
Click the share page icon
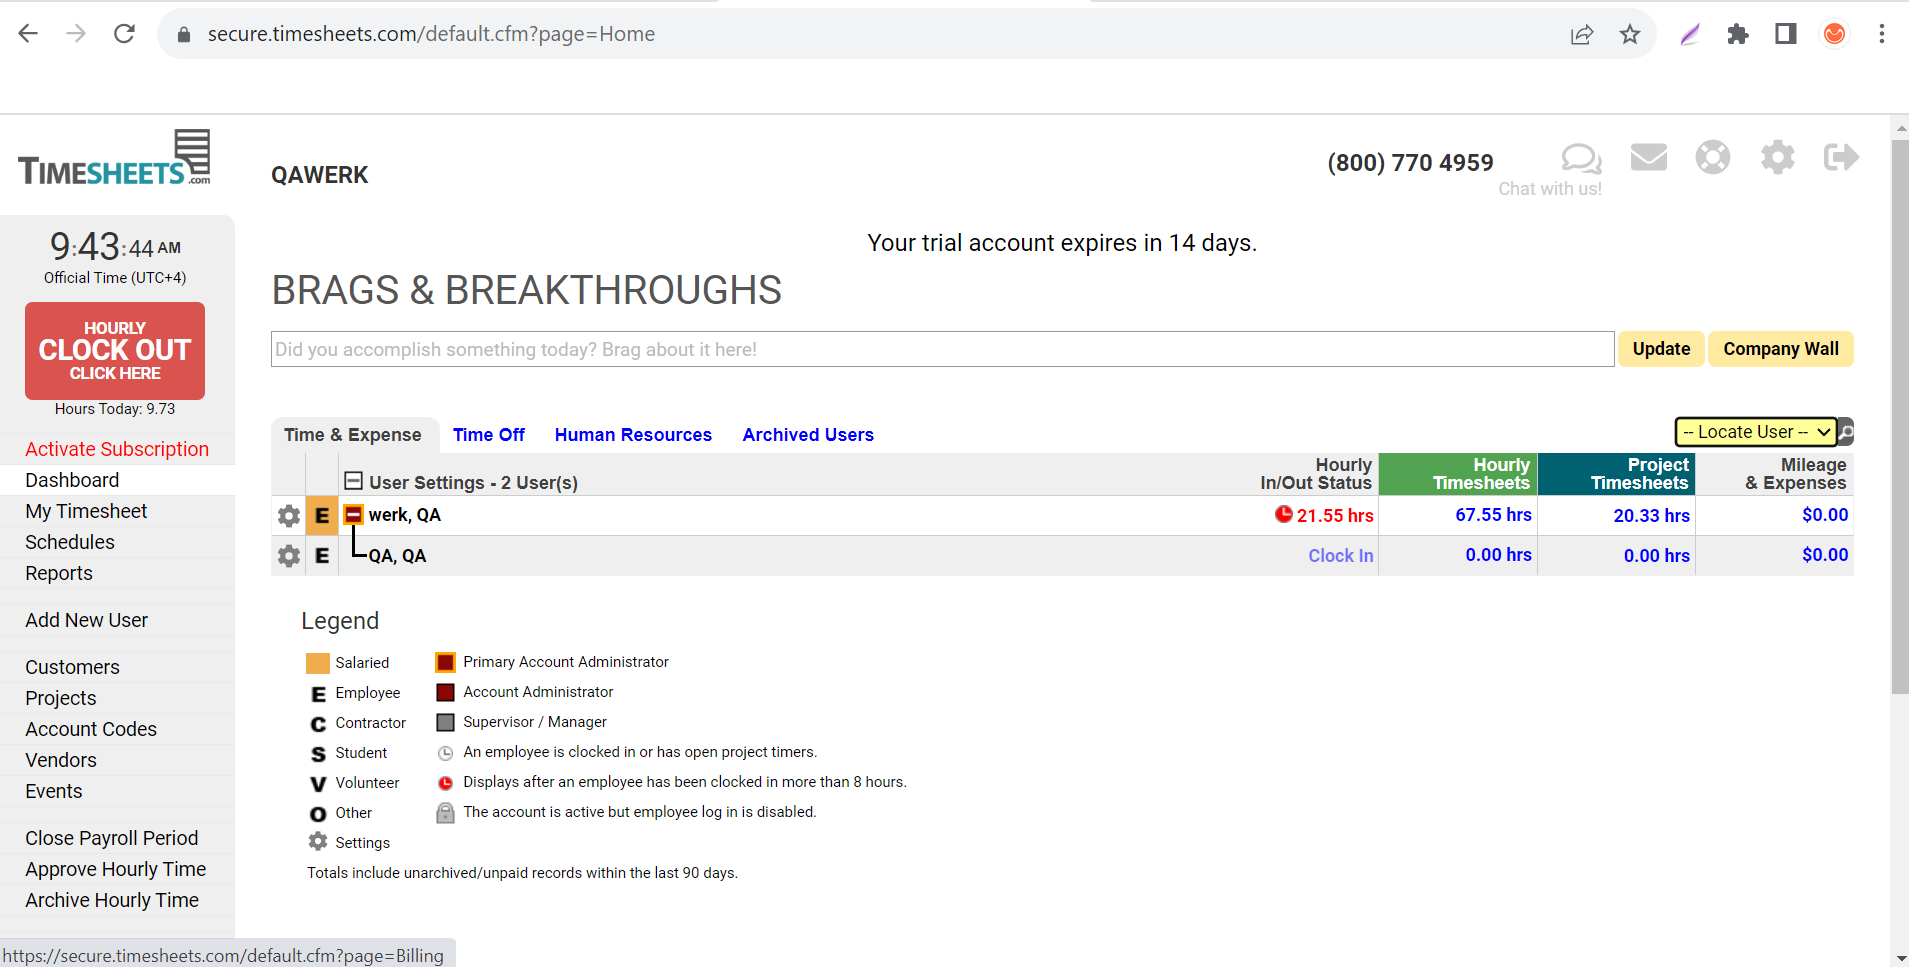(x=1582, y=35)
